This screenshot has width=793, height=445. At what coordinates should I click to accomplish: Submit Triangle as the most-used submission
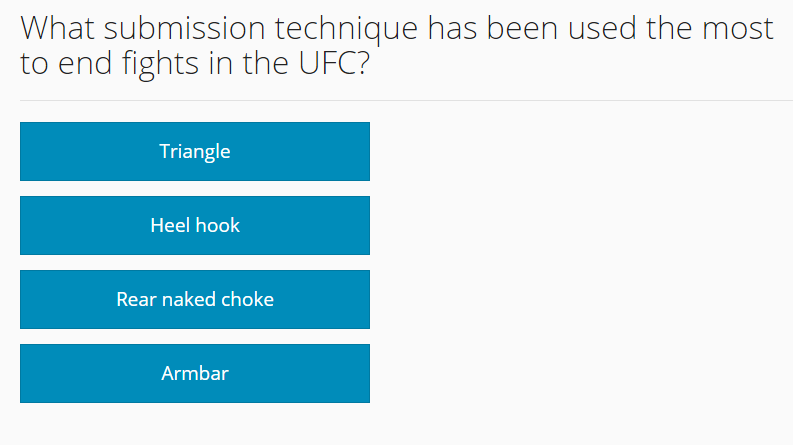[195, 151]
